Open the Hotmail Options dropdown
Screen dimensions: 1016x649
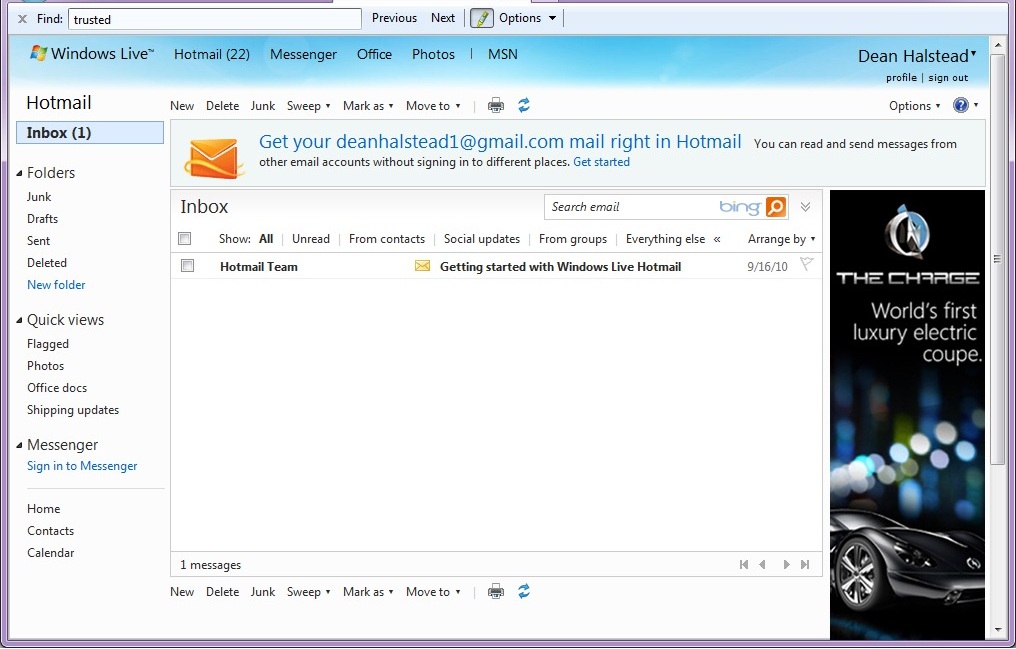point(914,106)
